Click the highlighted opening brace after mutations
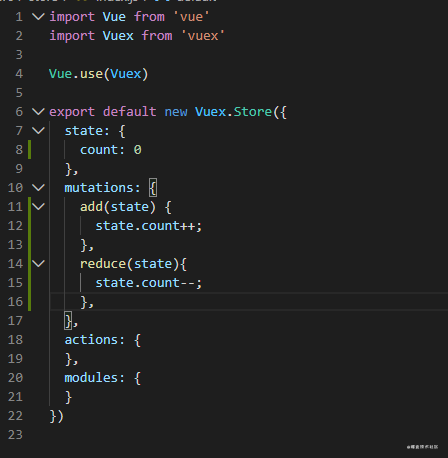Screen dimensions: 448x458 point(153,188)
